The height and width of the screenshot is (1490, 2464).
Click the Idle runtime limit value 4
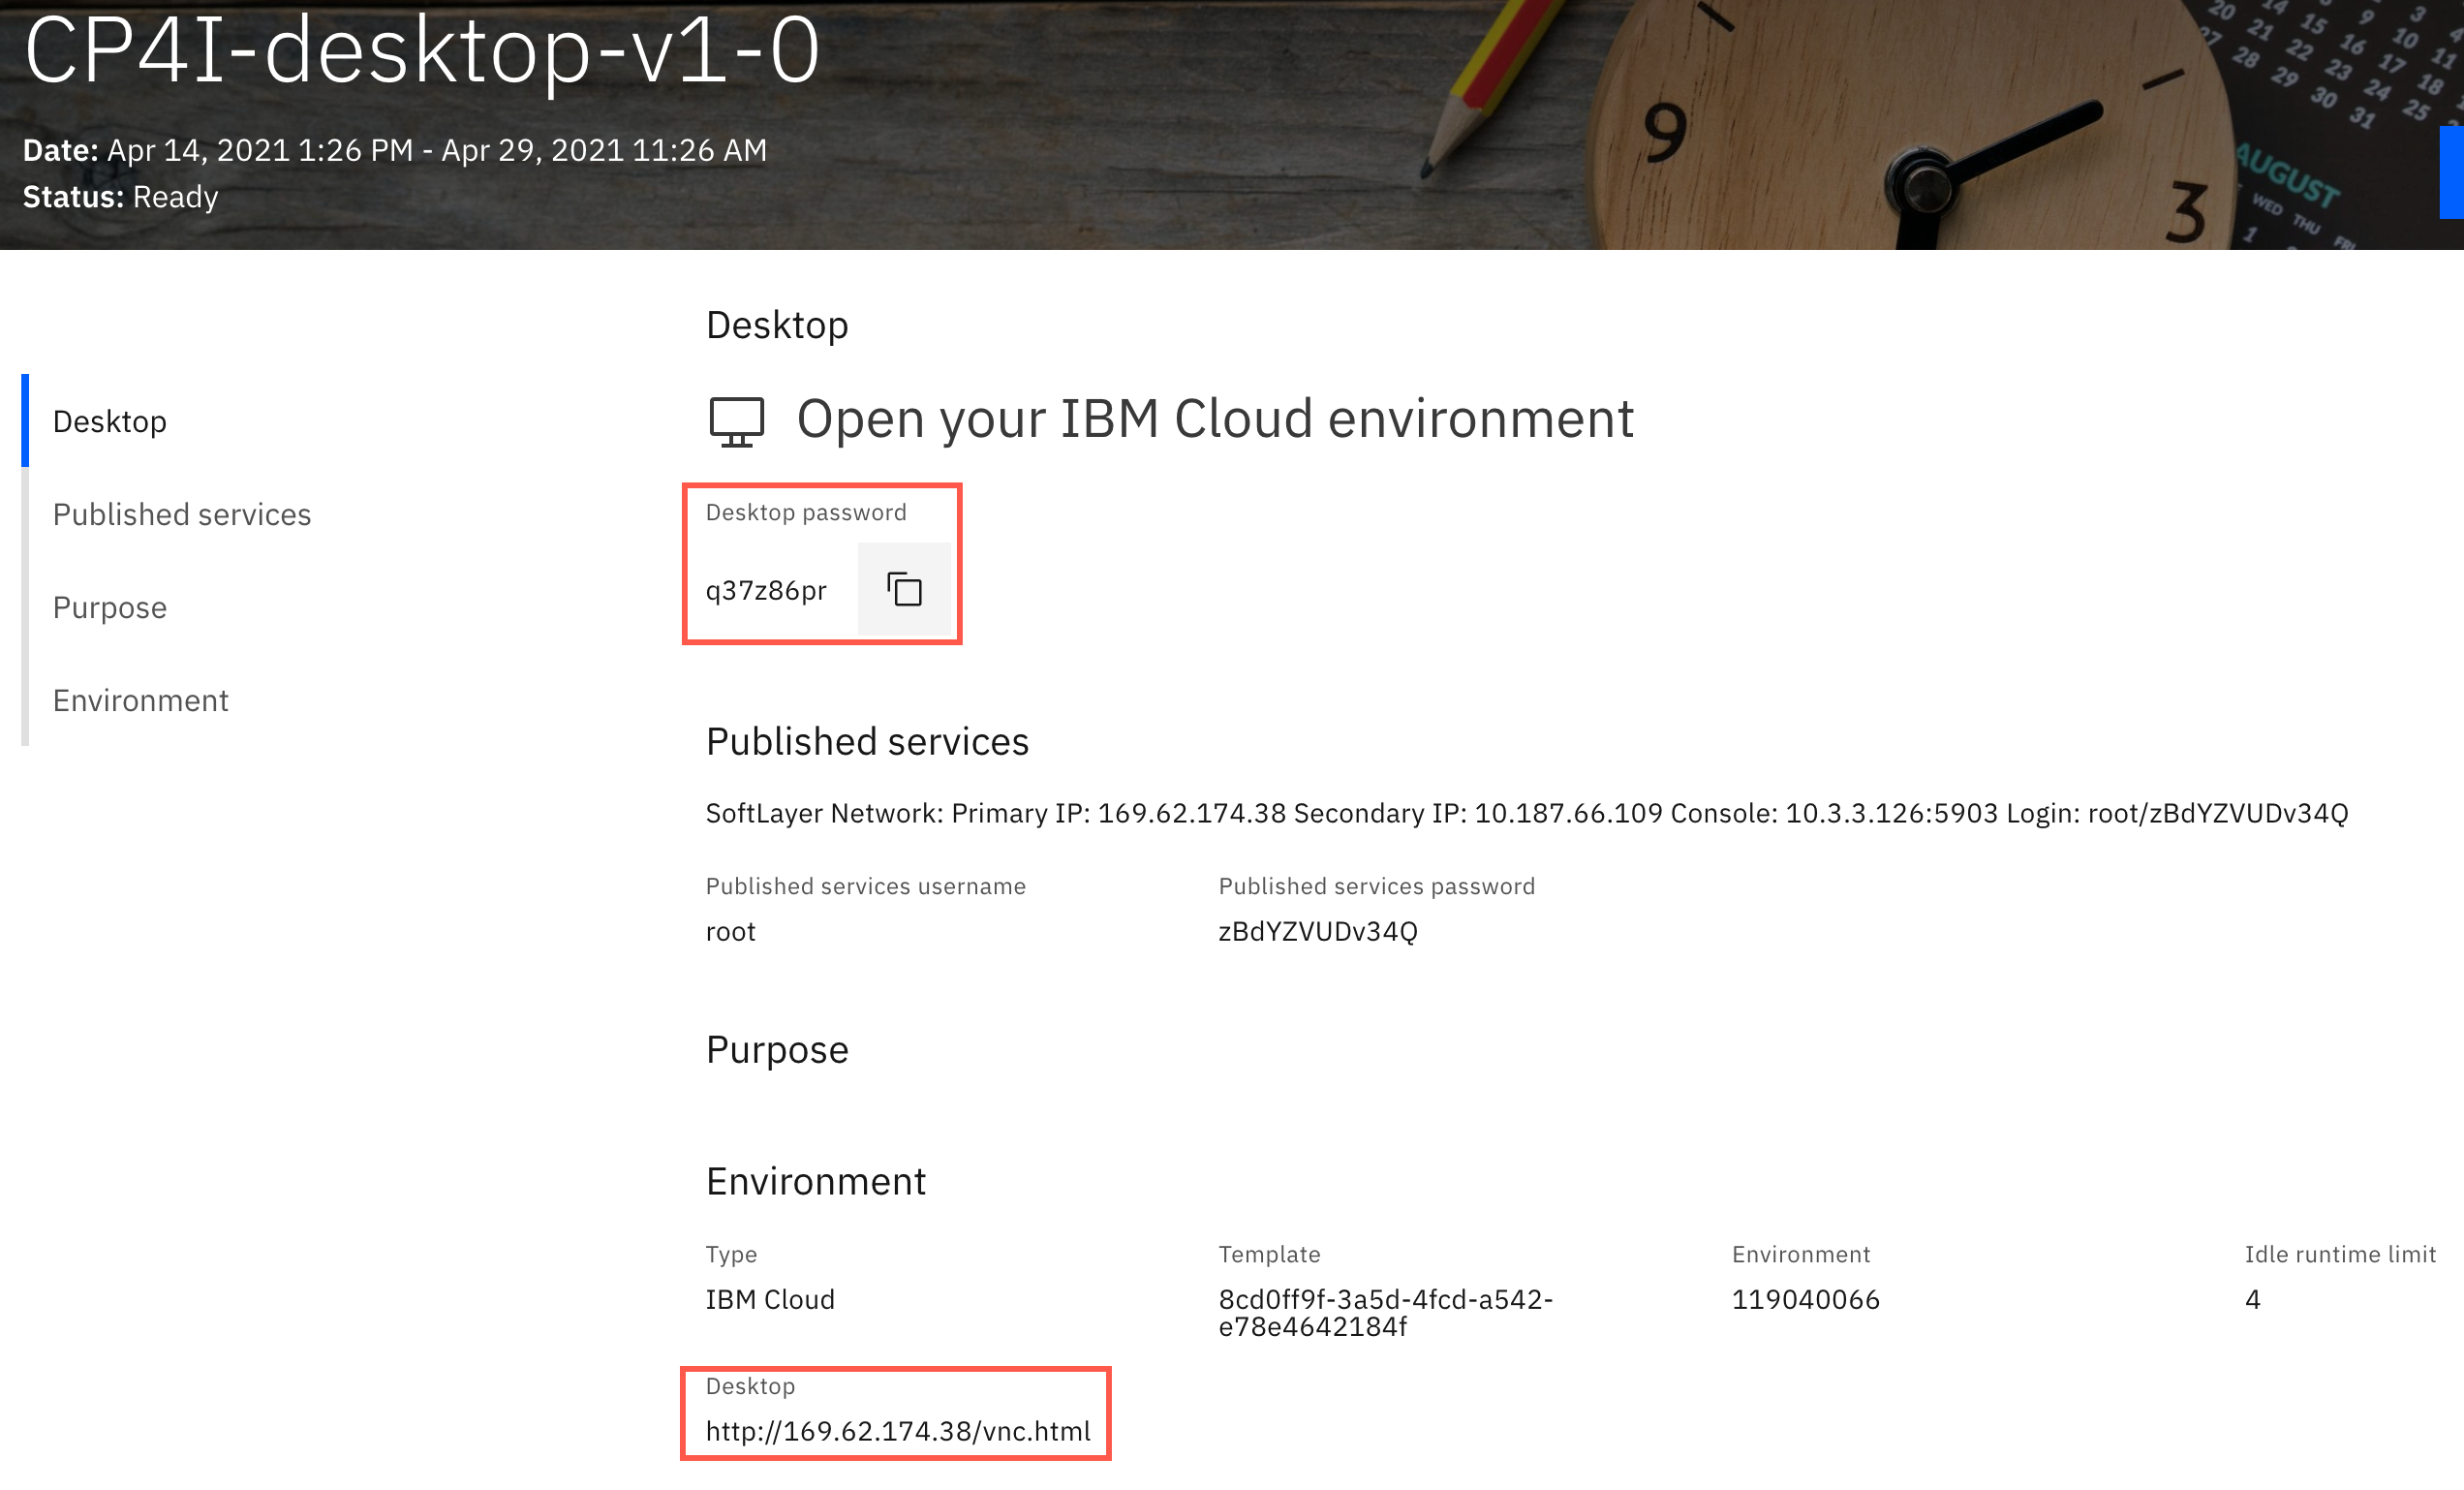click(x=2252, y=1299)
